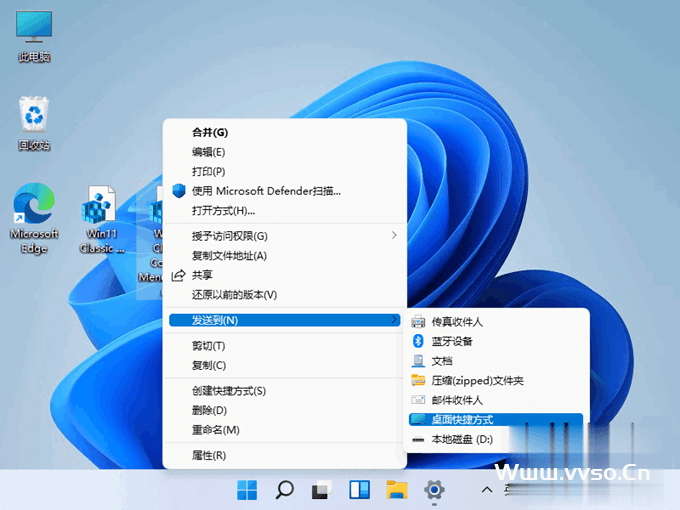Choose 编辑(E) in the context menu
680x510 pixels.
284,152
